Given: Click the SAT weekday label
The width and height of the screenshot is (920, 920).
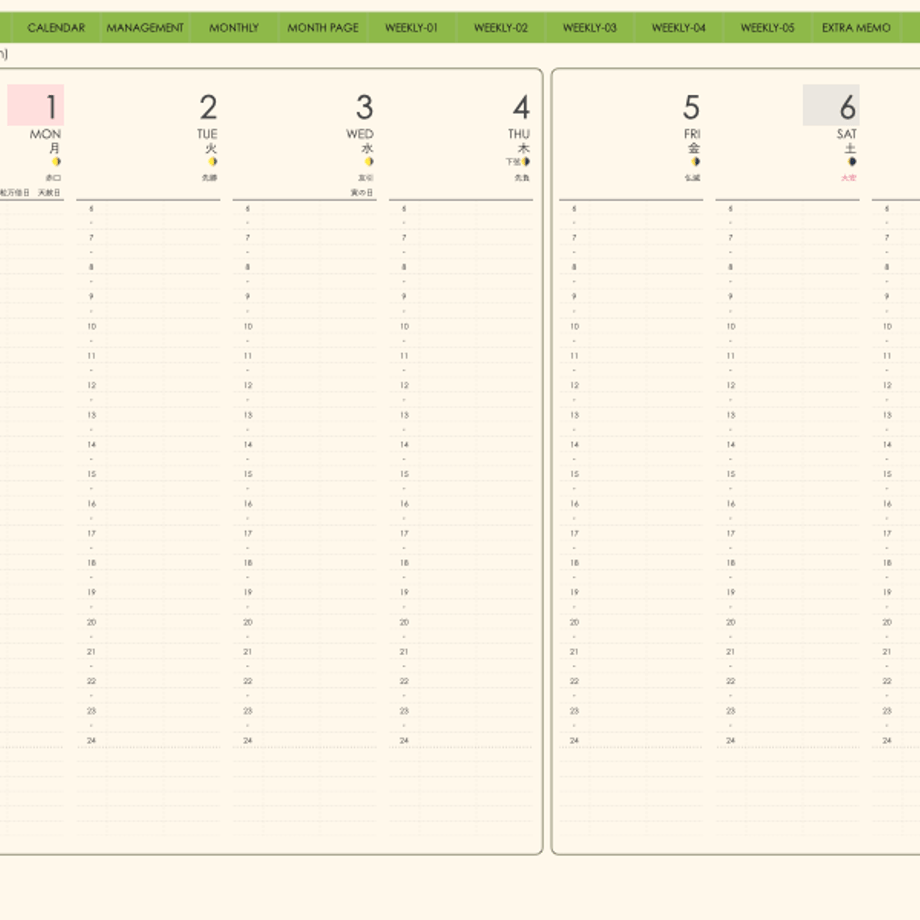Looking at the screenshot, I should [x=847, y=134].
